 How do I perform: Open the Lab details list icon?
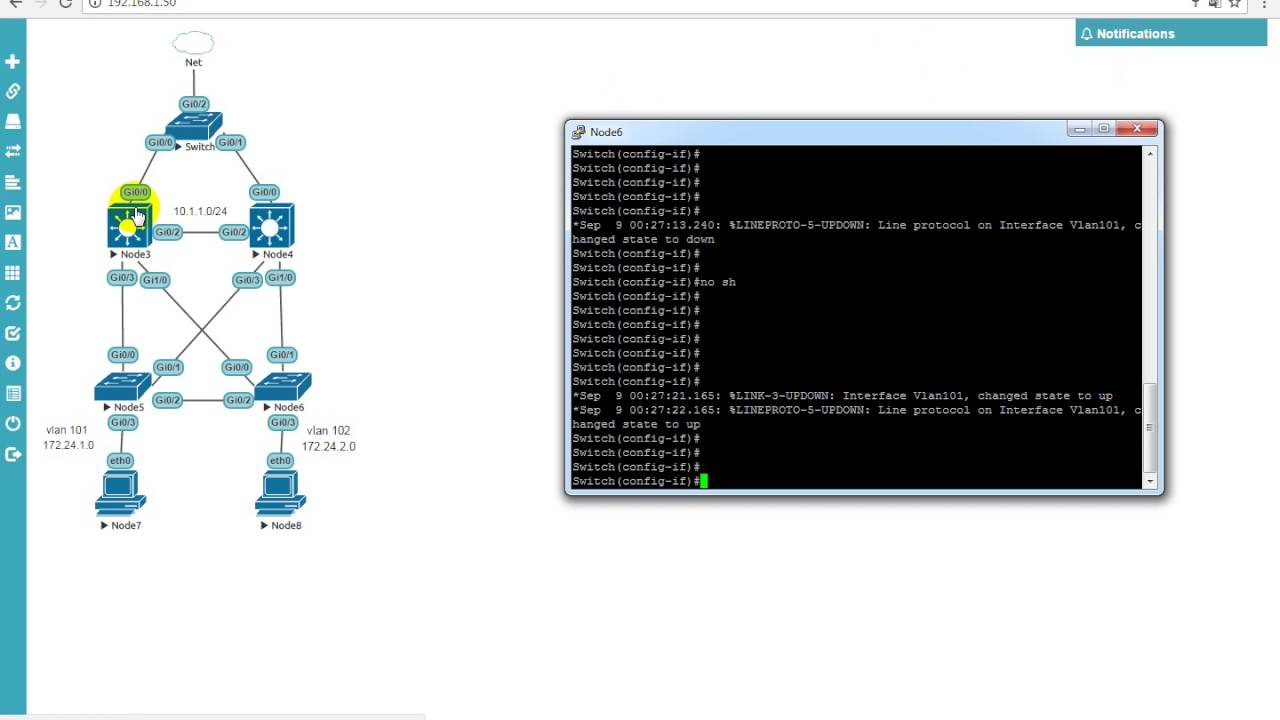(13, 393)
